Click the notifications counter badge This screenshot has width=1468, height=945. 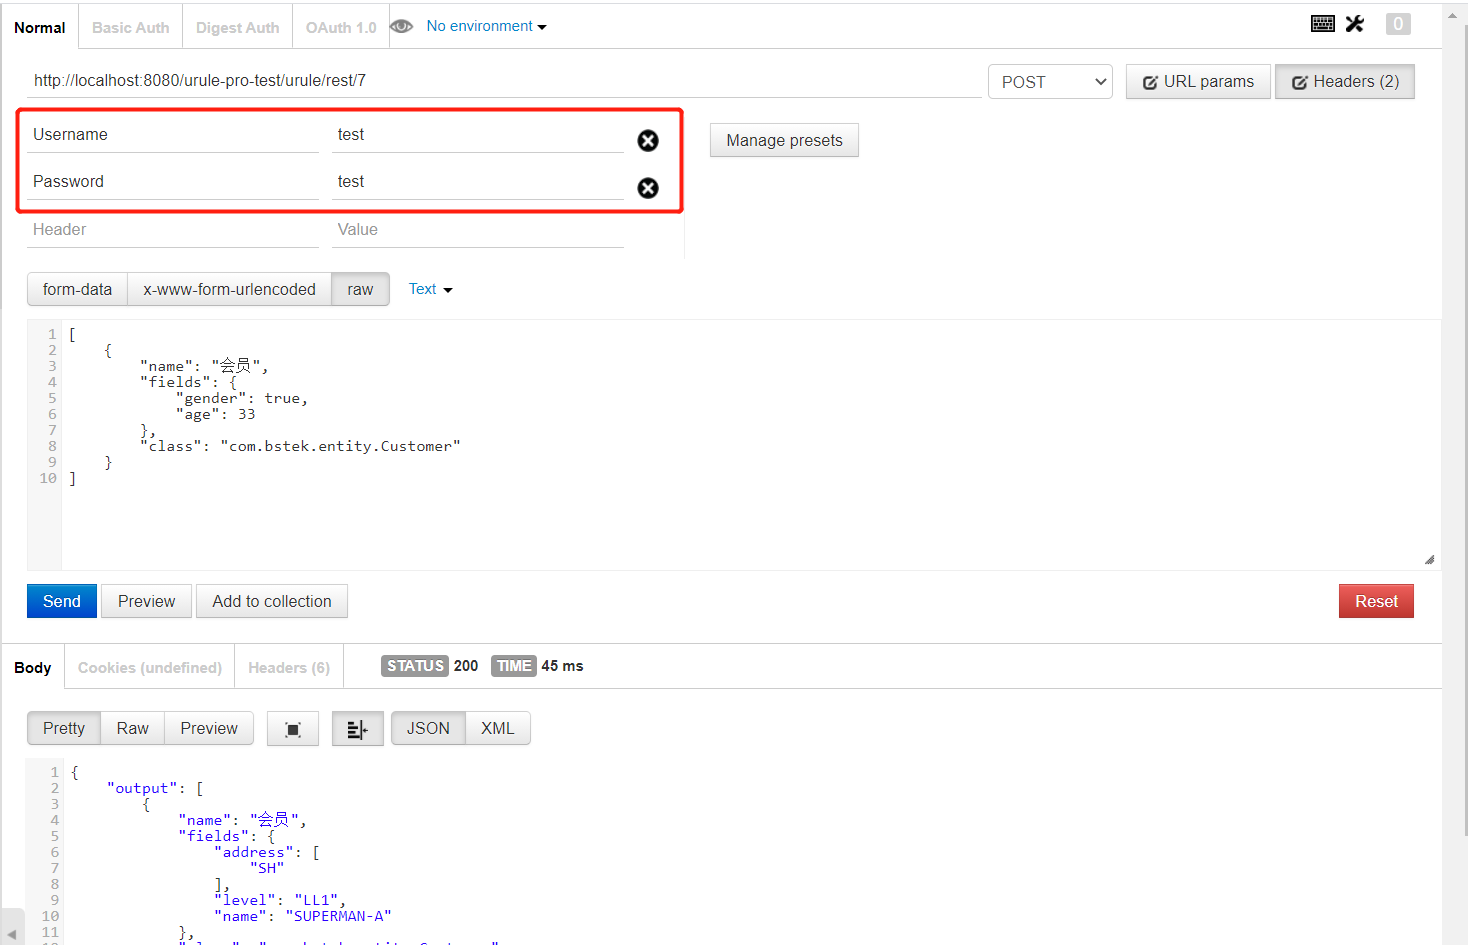pos(1397,24)
